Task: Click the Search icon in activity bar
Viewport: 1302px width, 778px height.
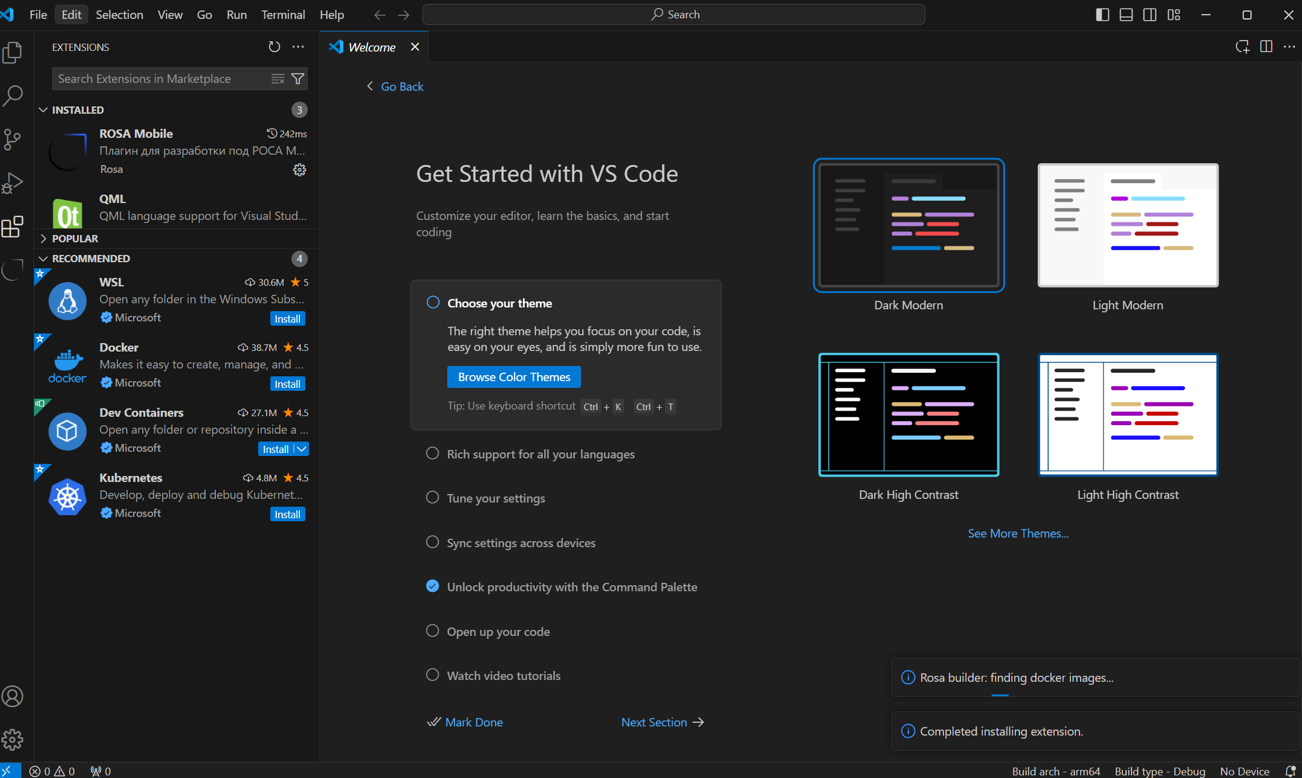Action: pyautogui.click(x=13, y=95)
